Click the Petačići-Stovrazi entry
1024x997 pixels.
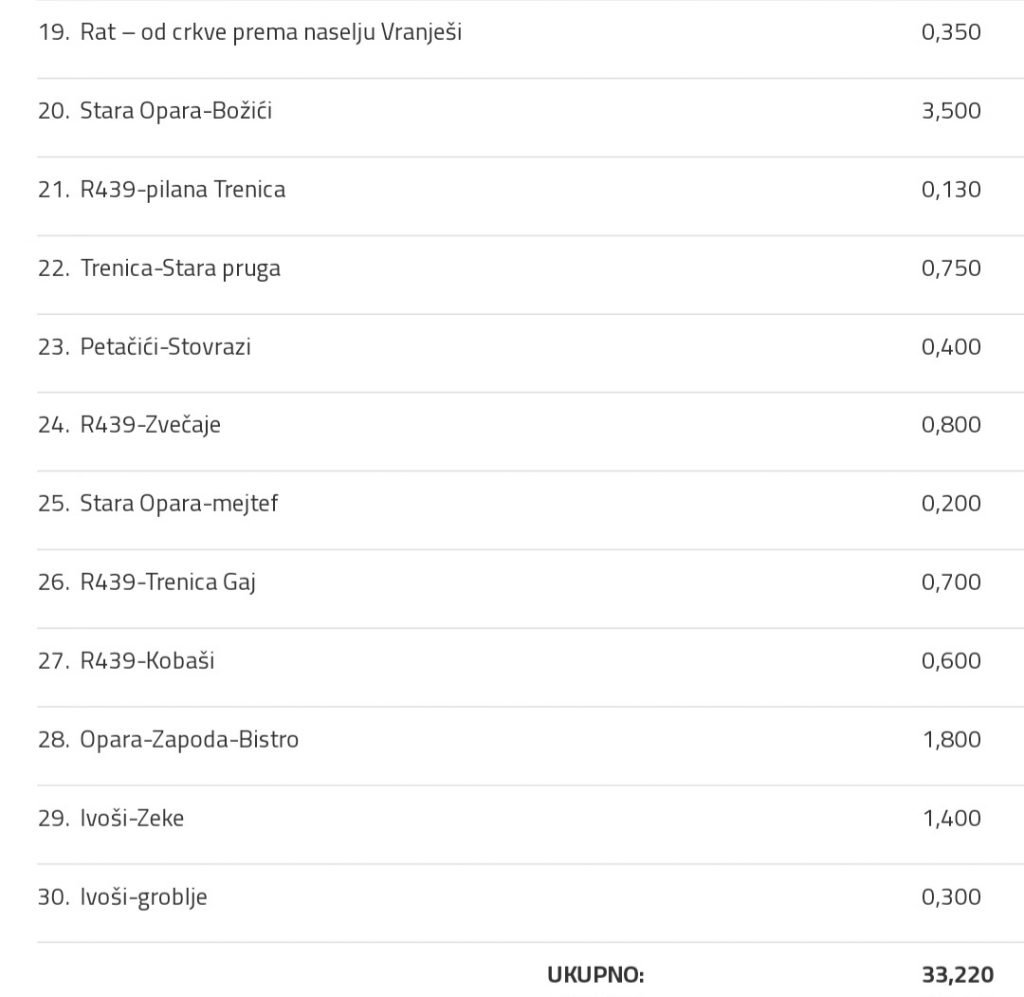165,347
